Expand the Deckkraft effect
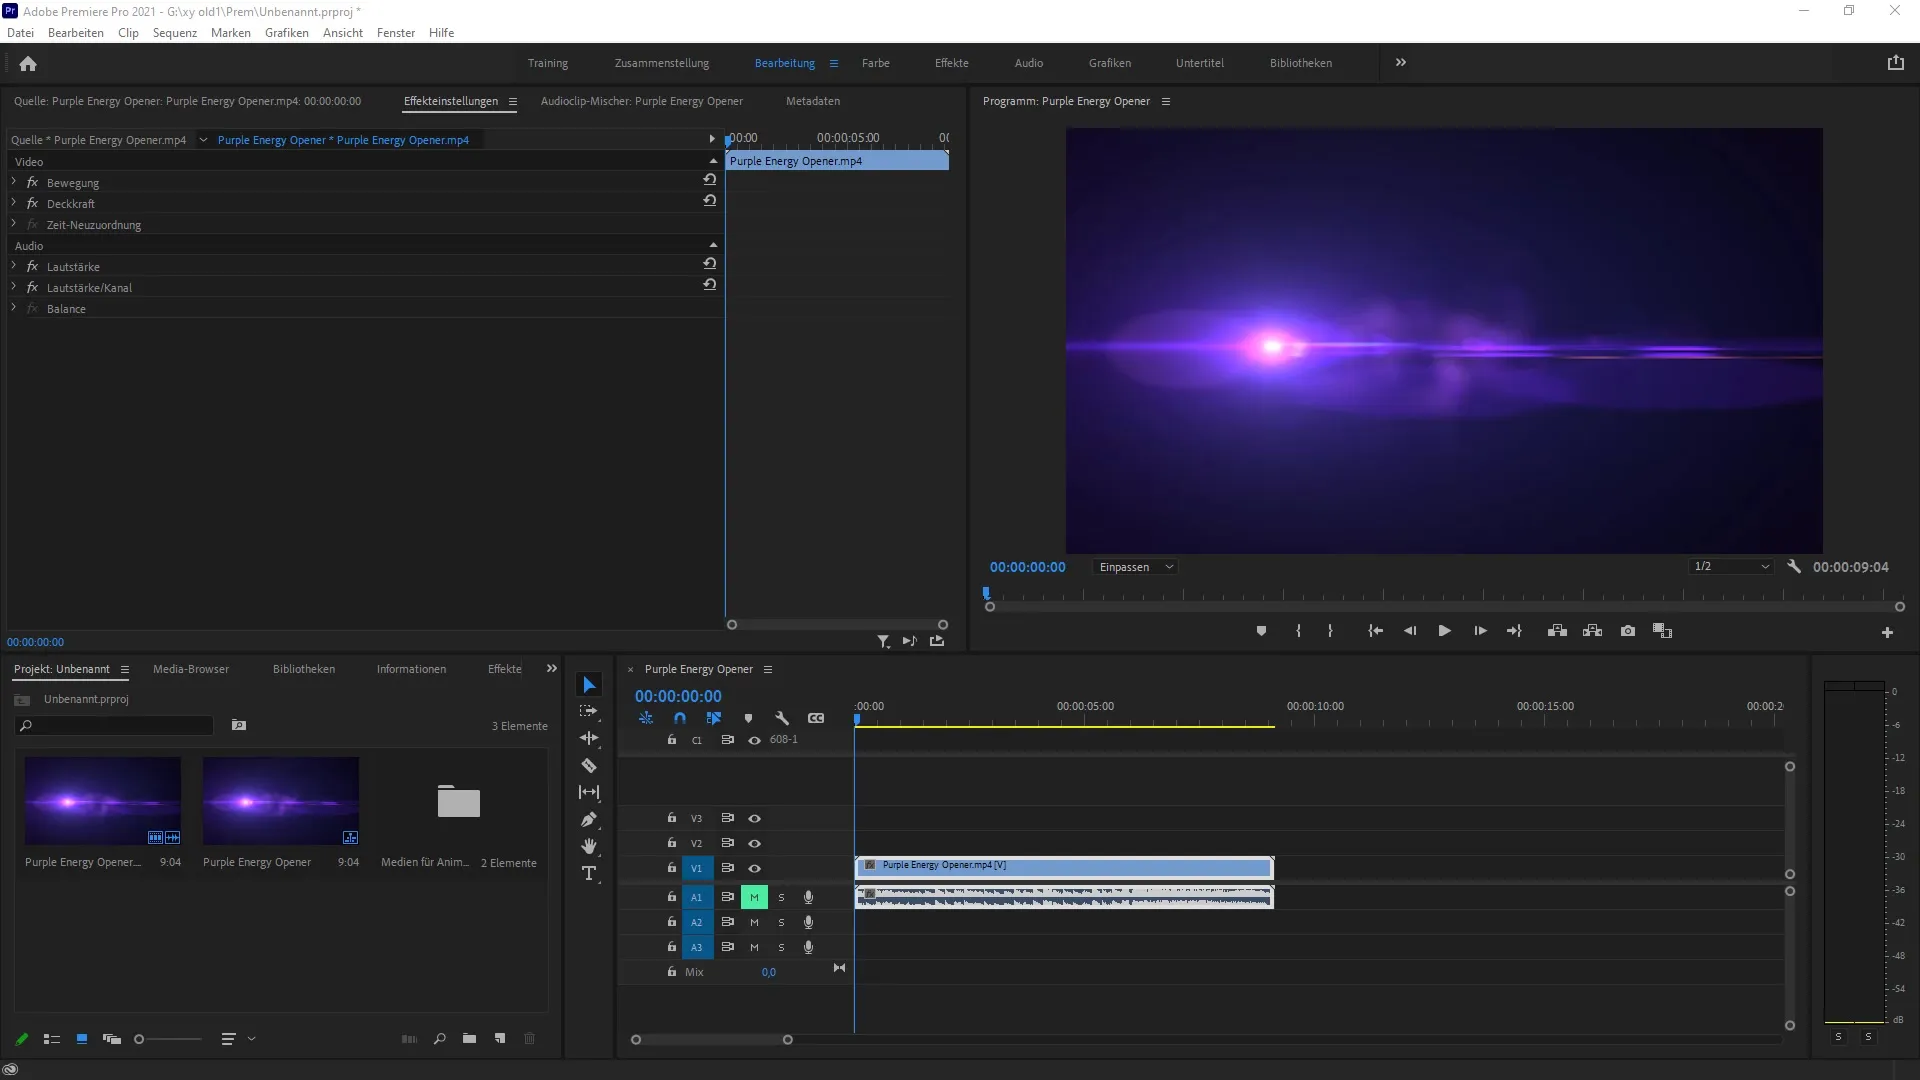The width and height of the screenshot is (1920, 1080). tap(14, 203)
